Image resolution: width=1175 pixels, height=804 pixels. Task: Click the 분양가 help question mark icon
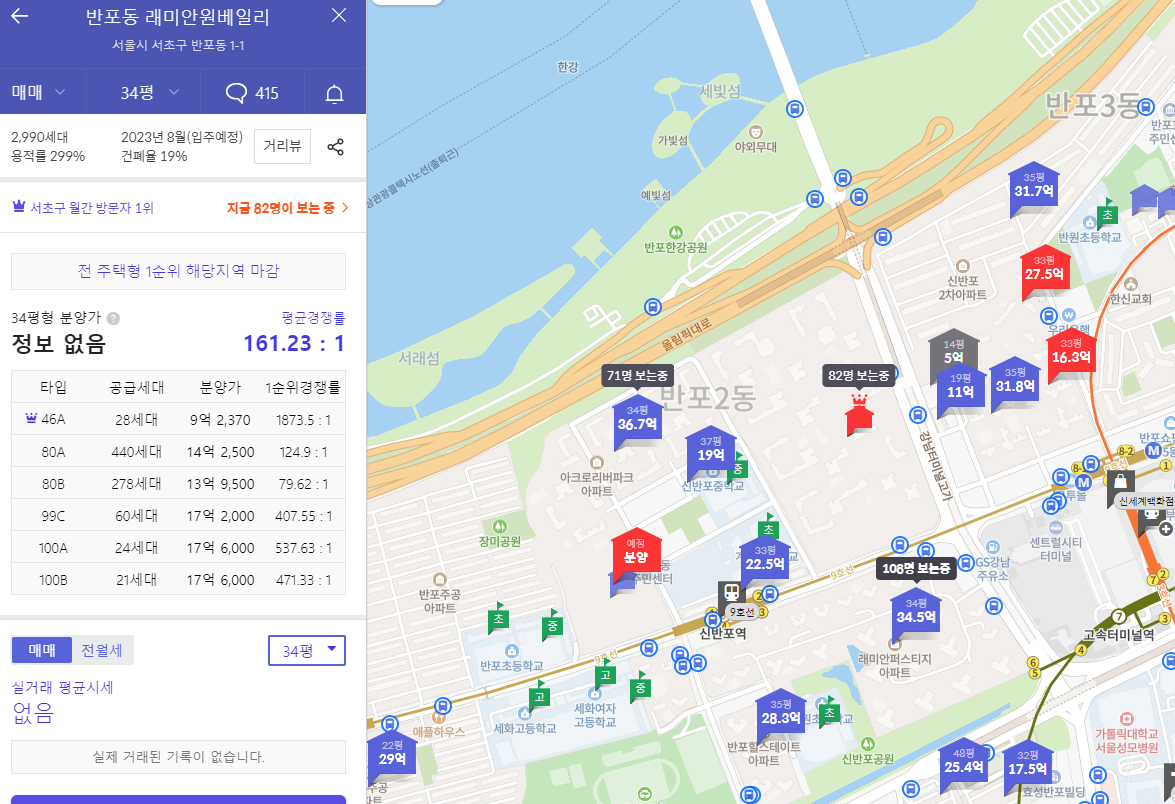click(x=113, y=318)
